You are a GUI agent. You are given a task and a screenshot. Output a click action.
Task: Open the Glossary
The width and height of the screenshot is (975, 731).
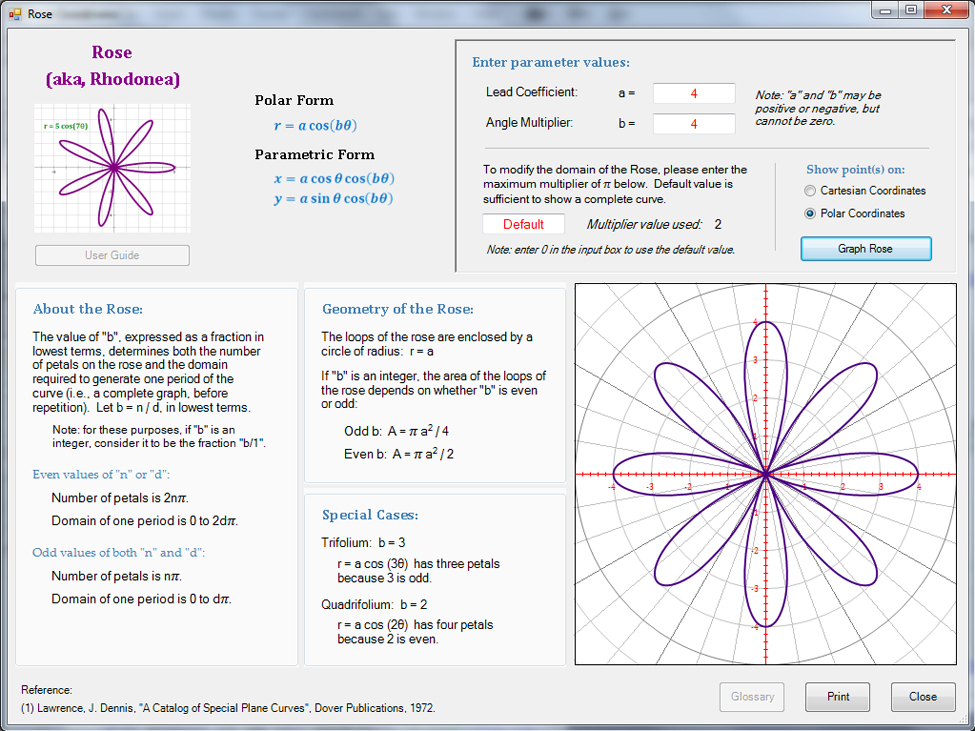click(x=752, y=697)
